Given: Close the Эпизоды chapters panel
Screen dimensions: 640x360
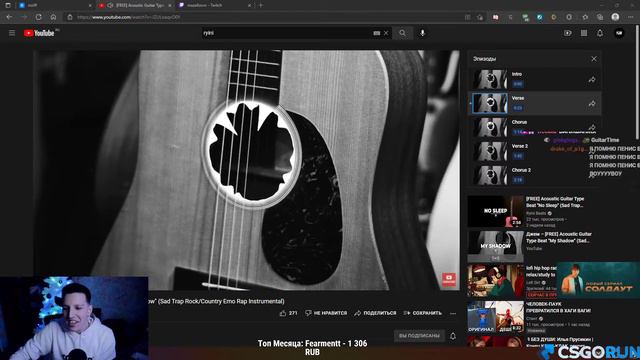Looking at the screenshot, I should point(594,59).
